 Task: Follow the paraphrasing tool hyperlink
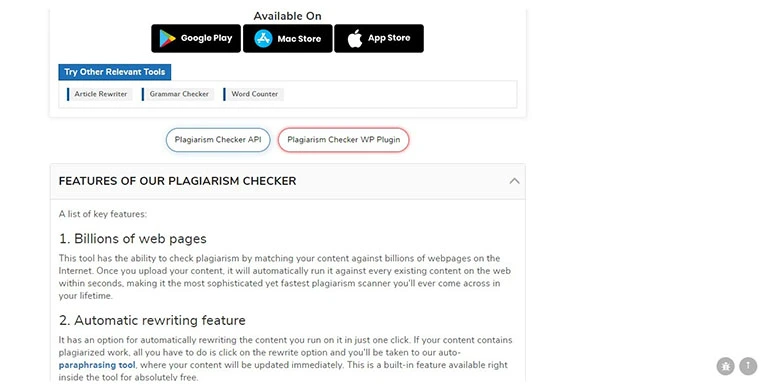[97, 365]
